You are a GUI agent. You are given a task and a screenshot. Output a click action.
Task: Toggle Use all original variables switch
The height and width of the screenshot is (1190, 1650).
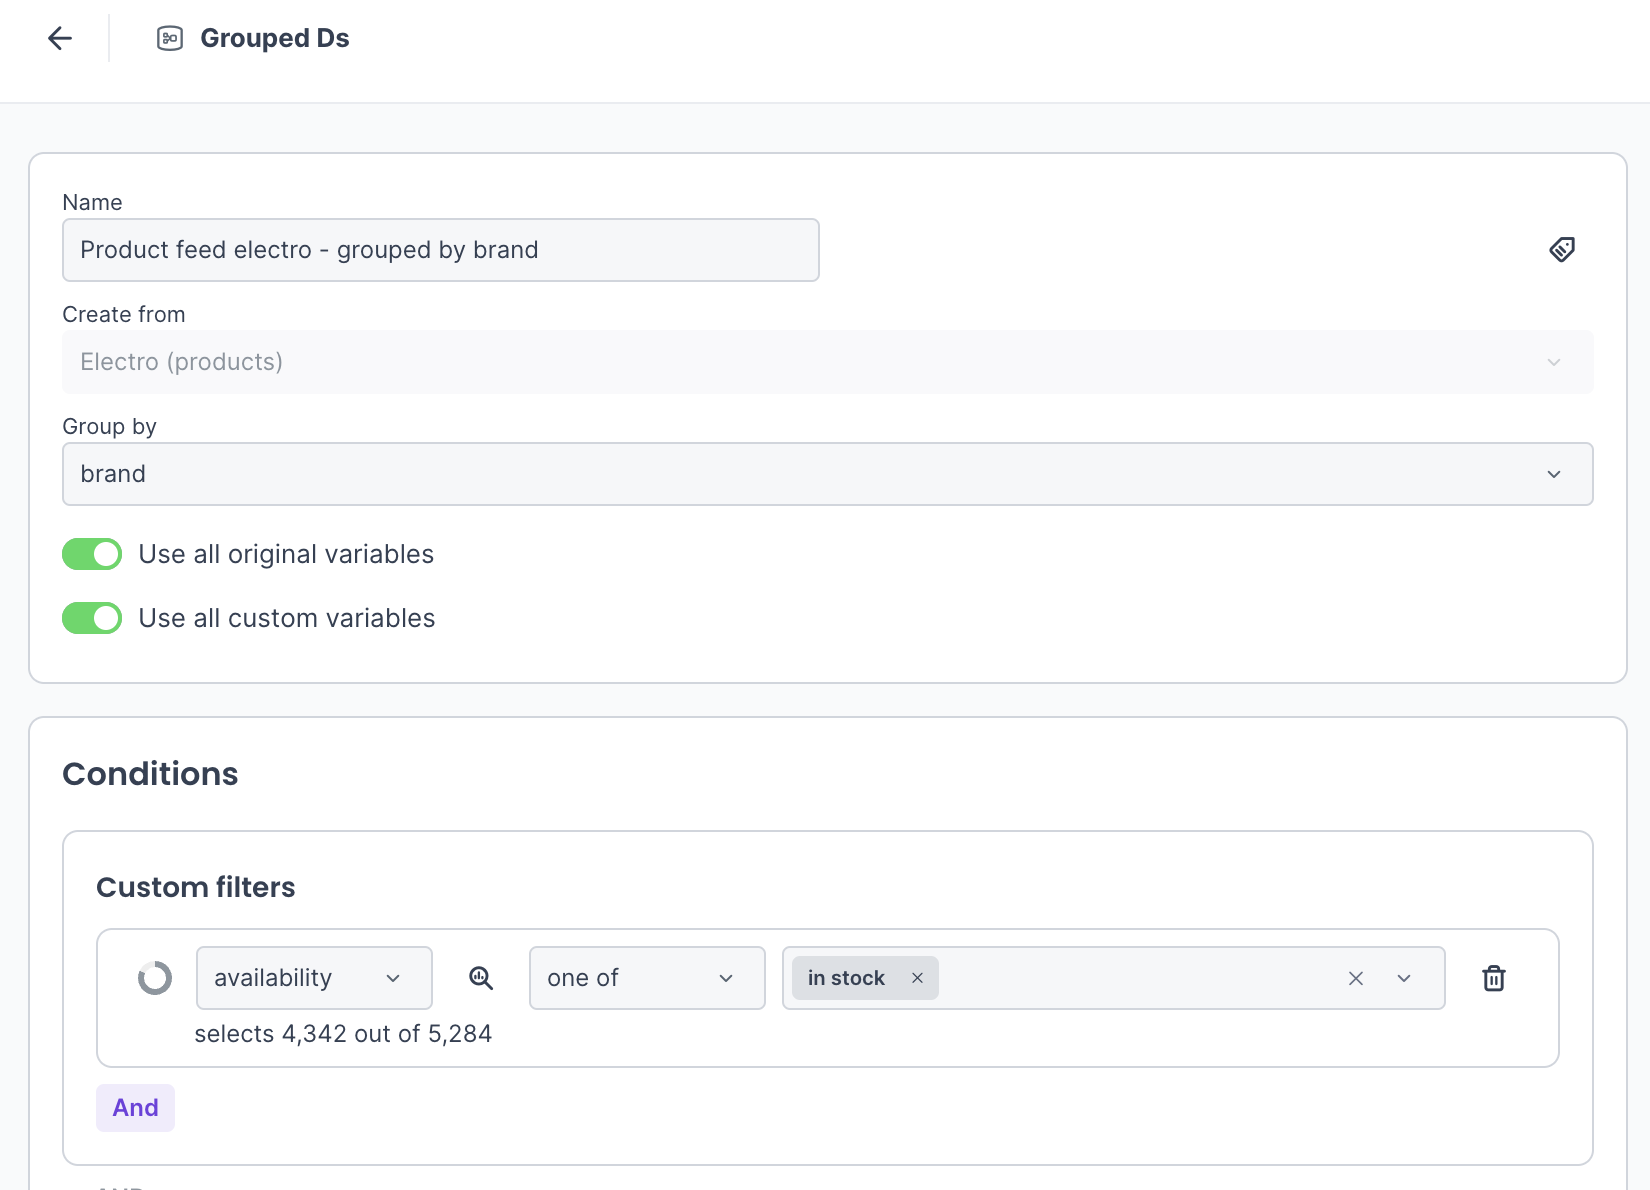pyautogui.click(x=92, y=554)
